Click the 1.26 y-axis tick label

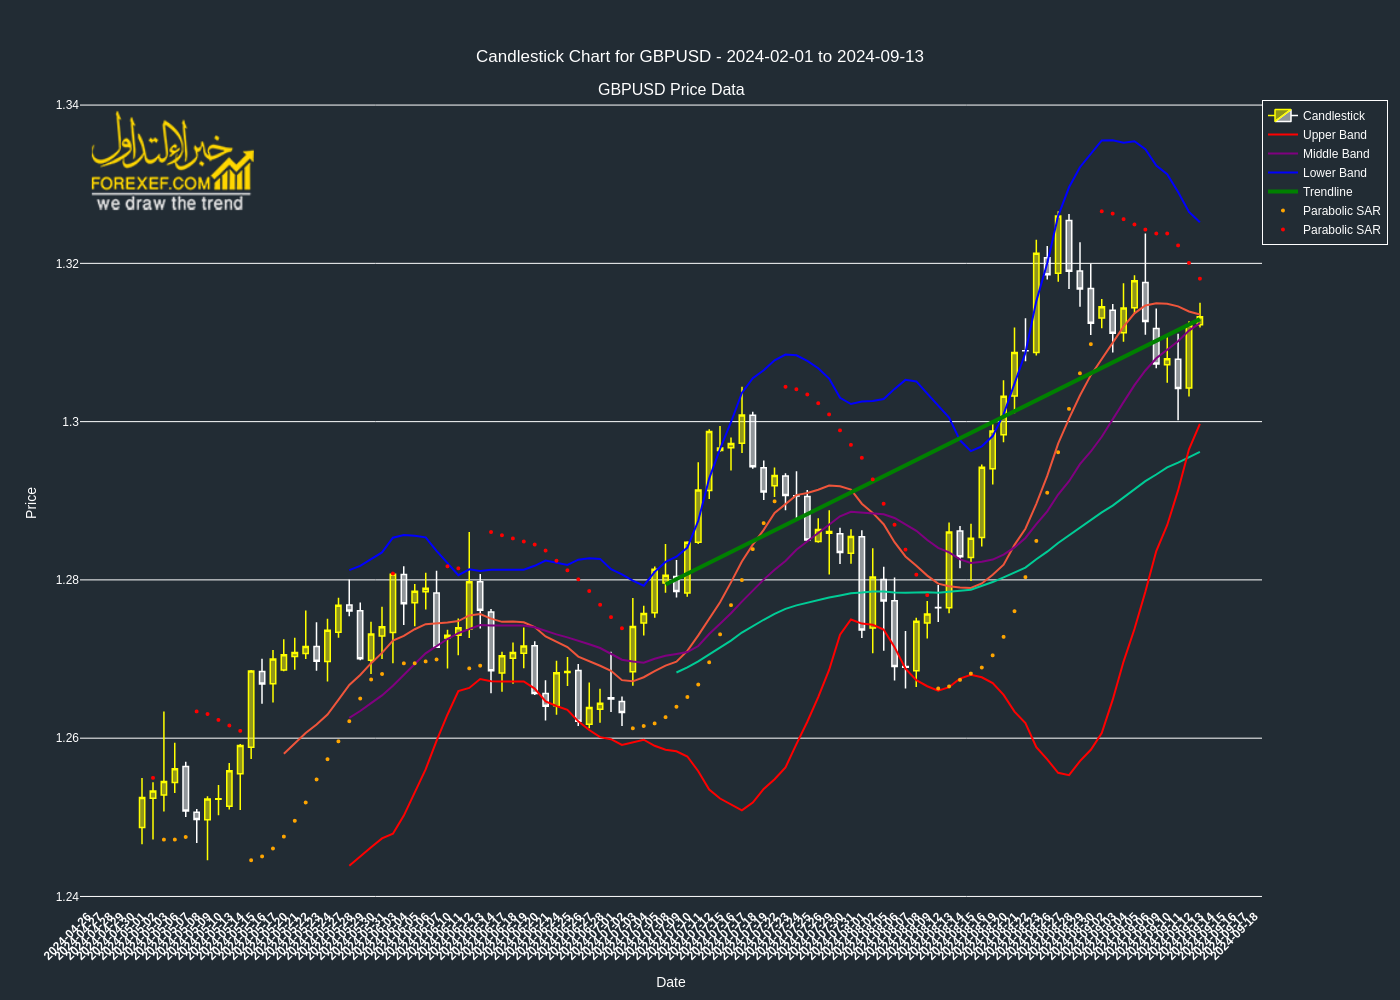click(x=67, y=738)
